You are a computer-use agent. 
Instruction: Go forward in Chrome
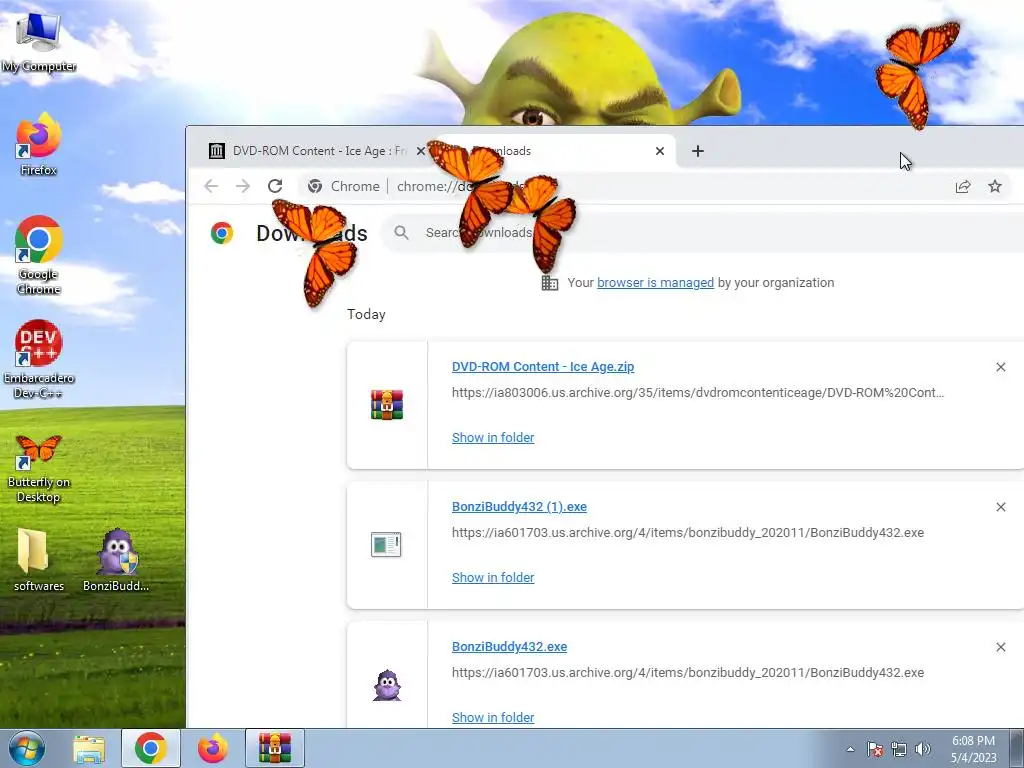243,186
